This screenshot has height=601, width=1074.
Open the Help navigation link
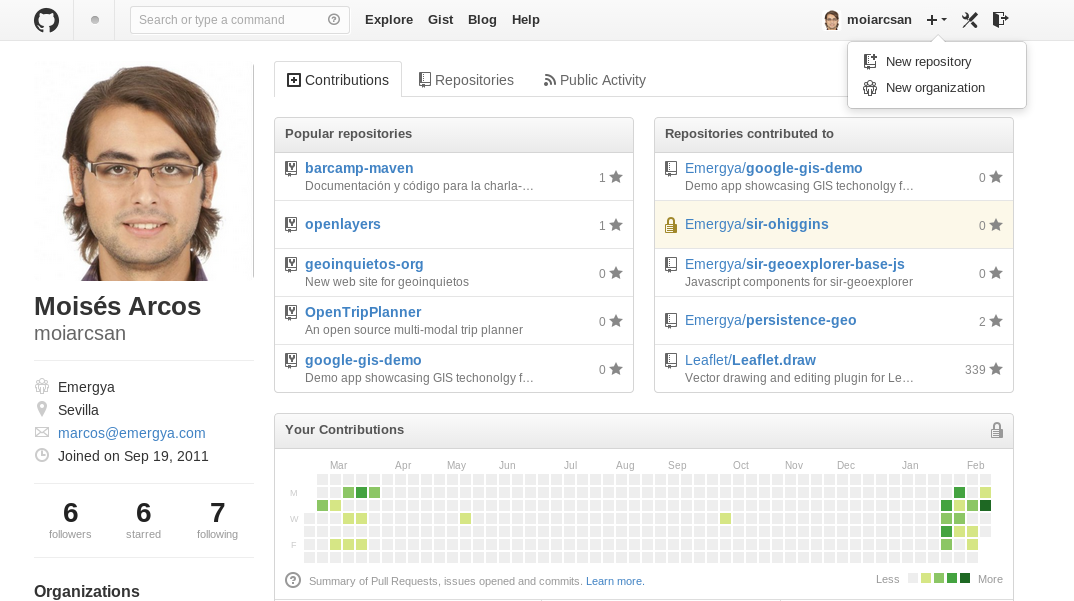[x=525, y=20]
